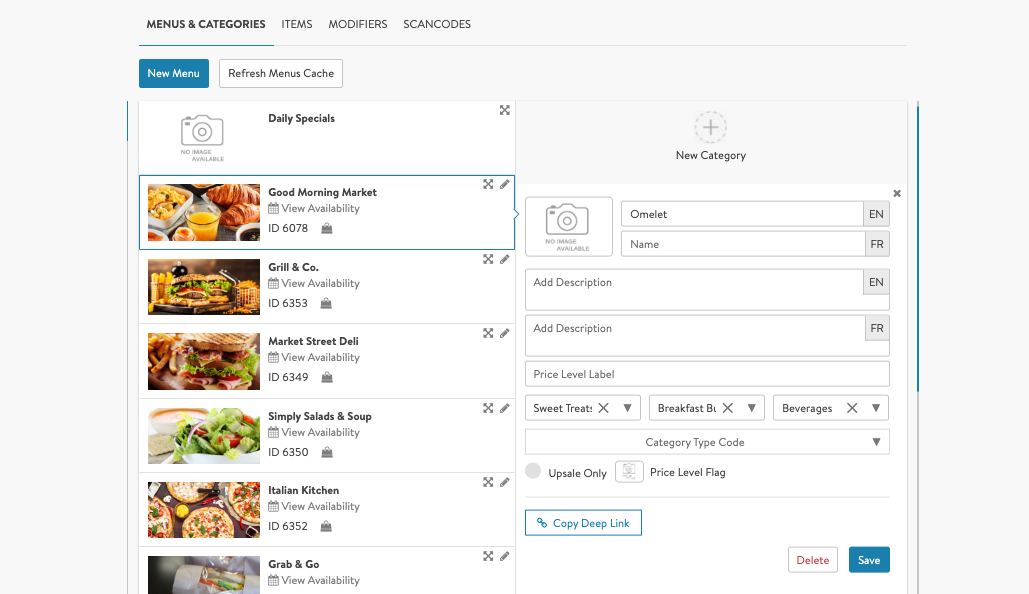Switch to the Items tab
Image resolution: width=1029 pixels, height=594 pixels.
click(297, 24)
